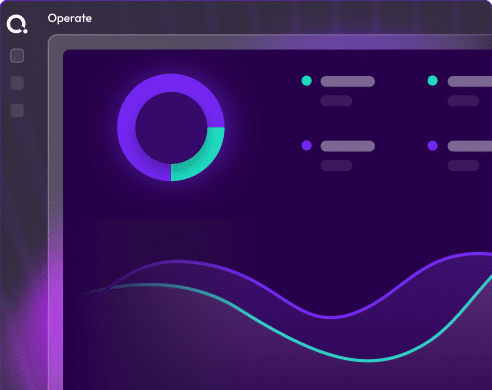This screenshot has height=390, width=492.
Task: Toggle the second teal legend dot at far right
Action: pos(433,81)
